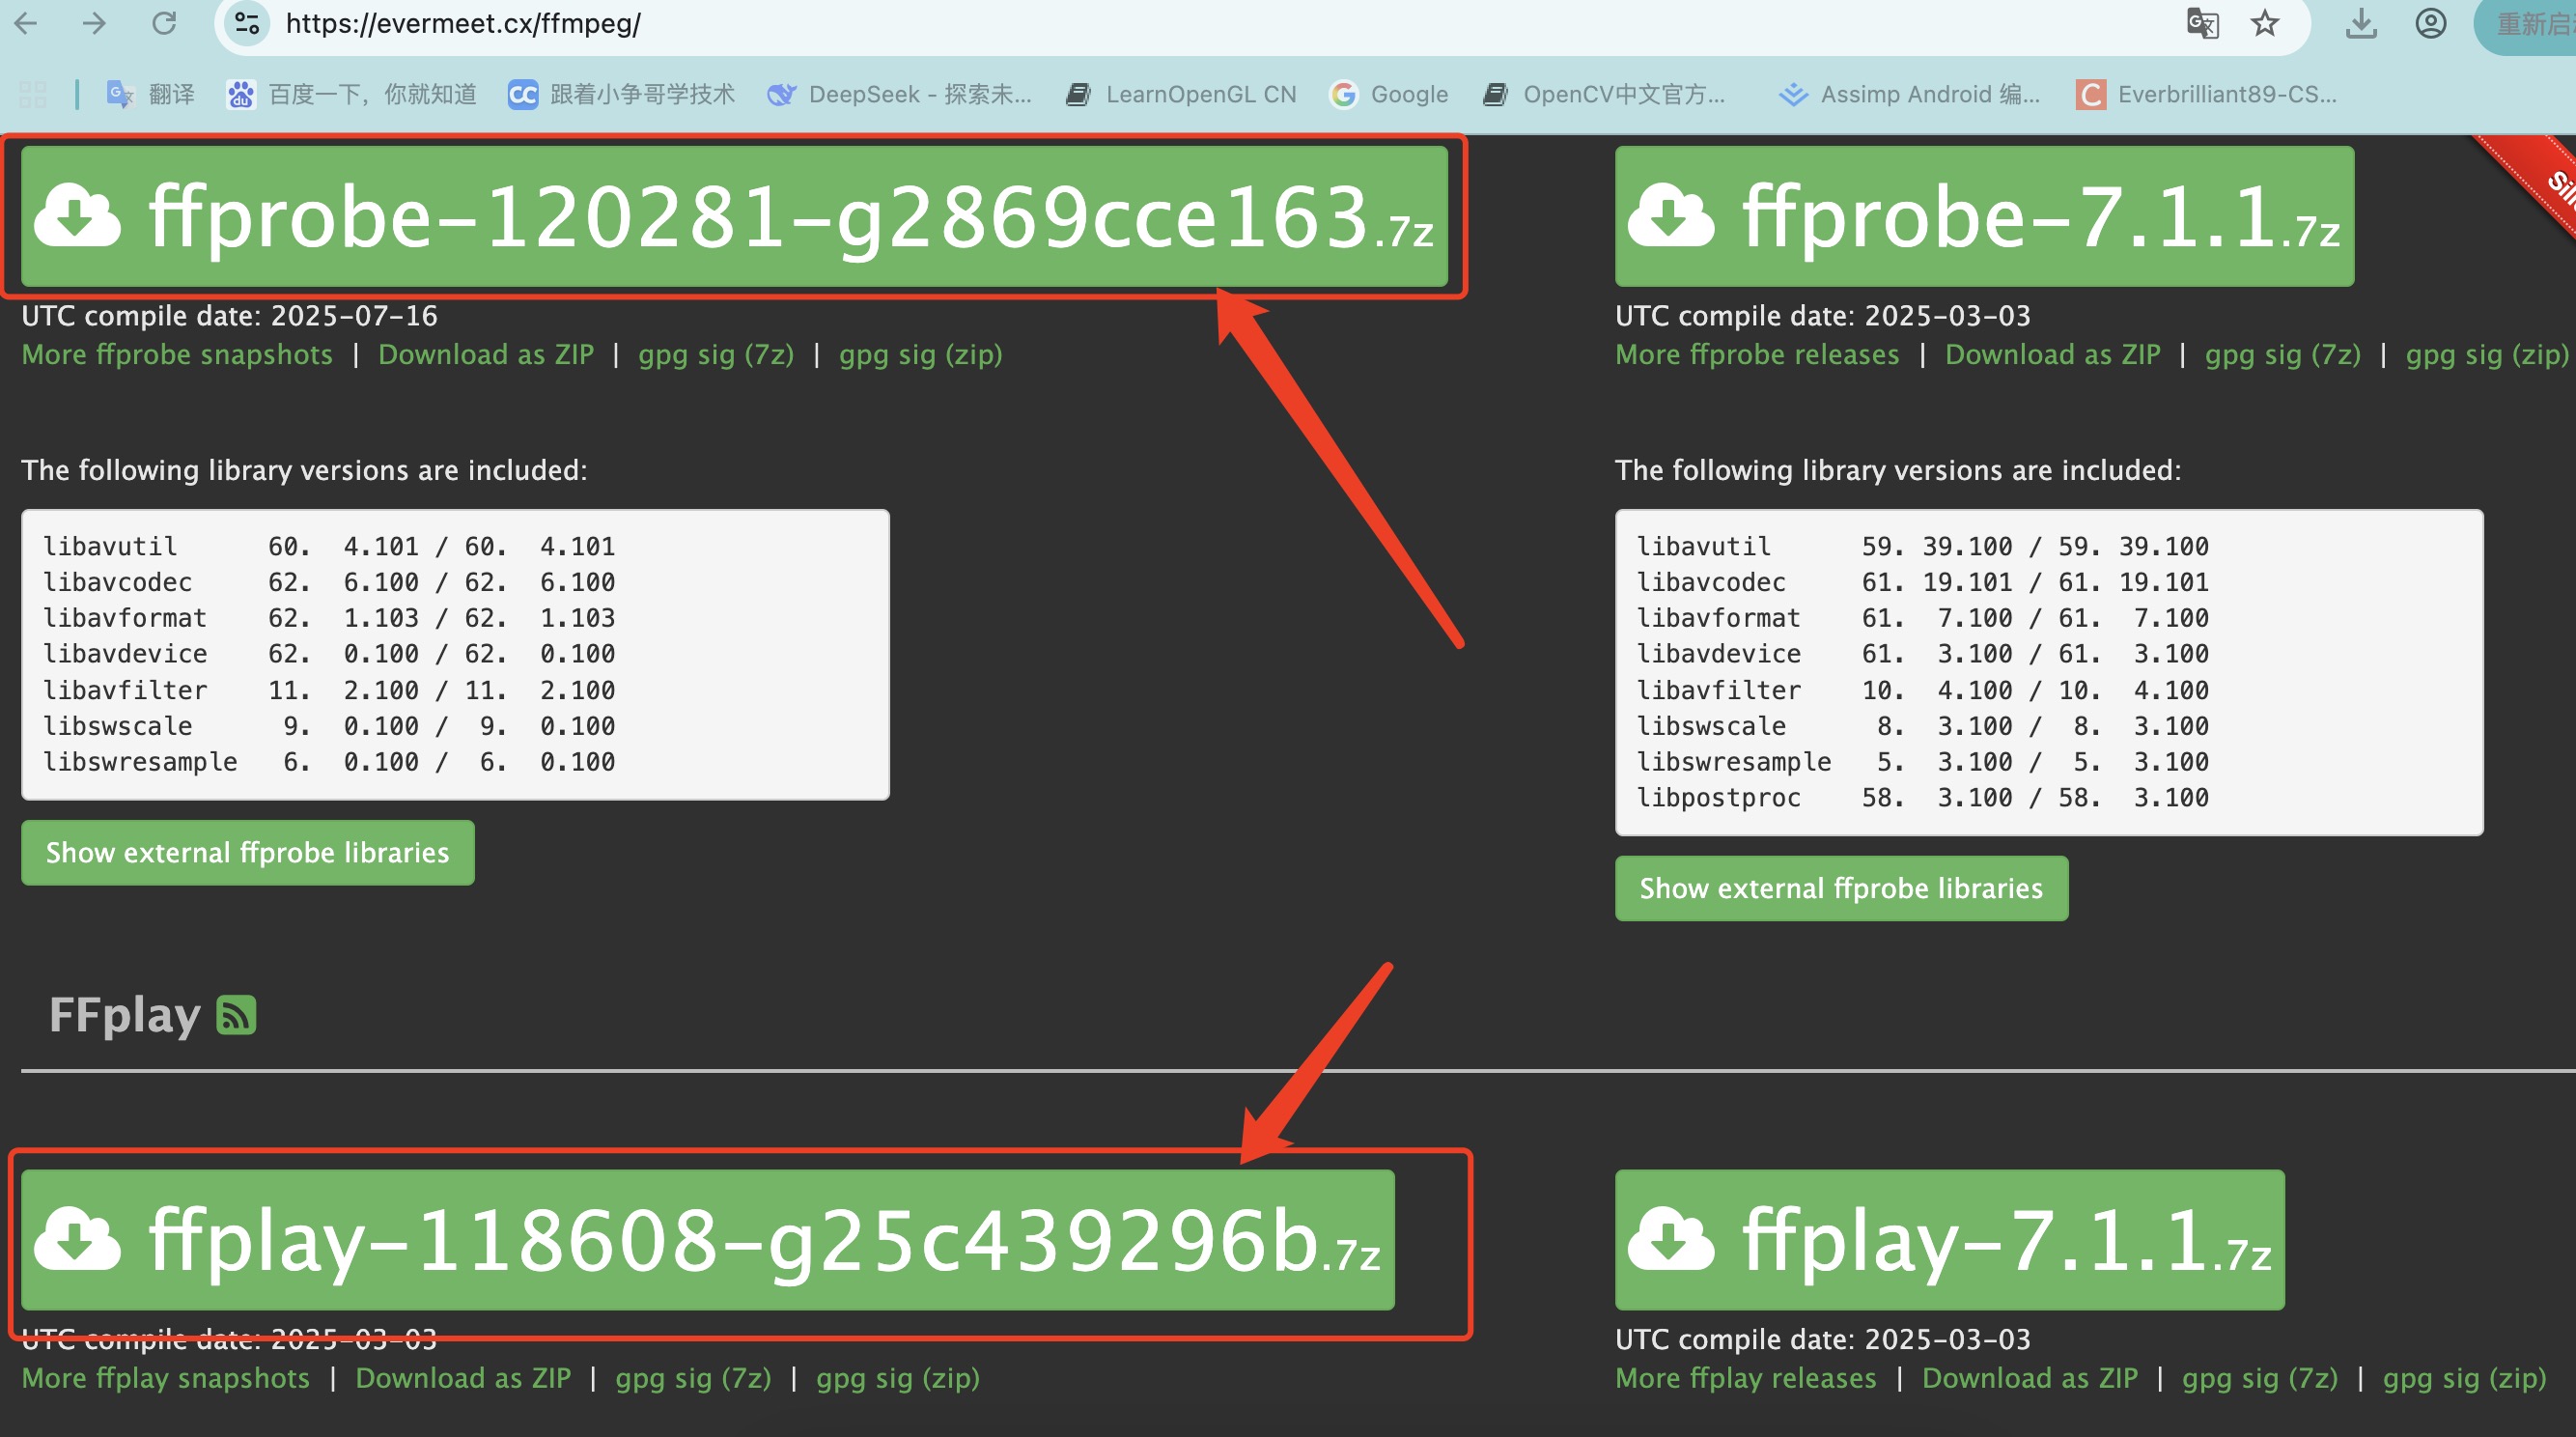The height and width of the screenshot is (1437, 2576).
Task: Open gpg sig (zip) for ffprobe-7.1.1
Action: [x=2486, y=354]
